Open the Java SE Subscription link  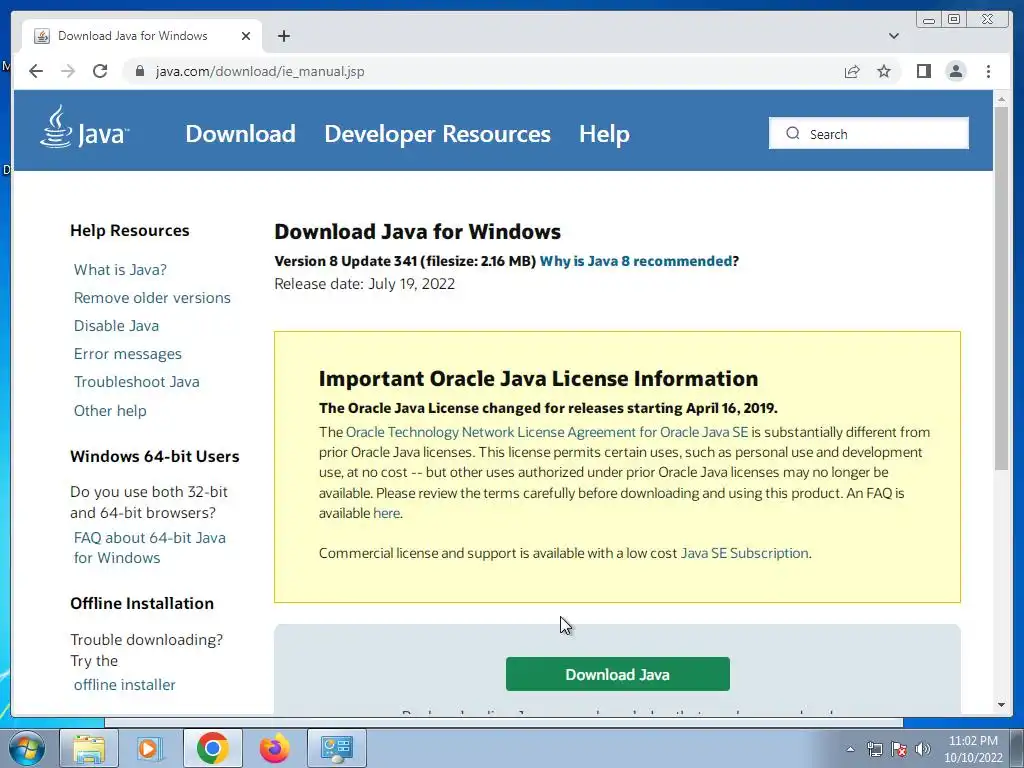point(744,553)
